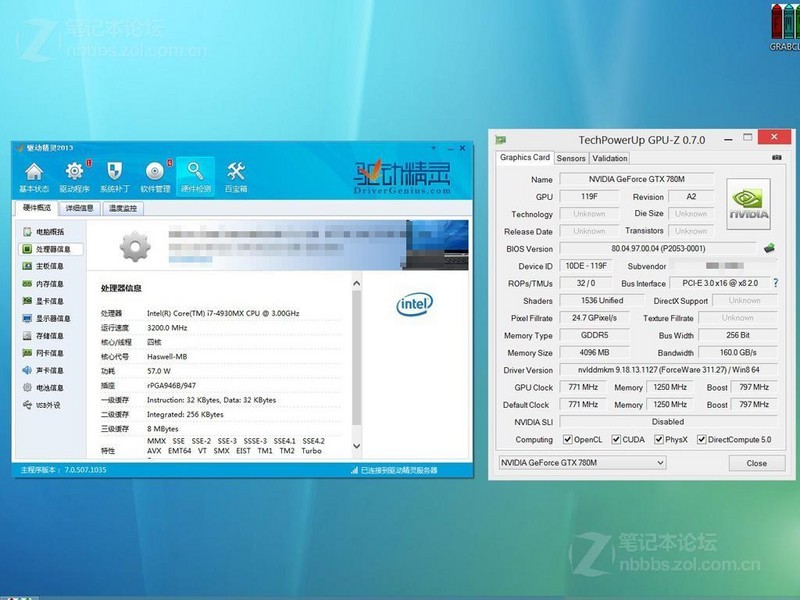The height and width of the screenshot is (600, 800).
Task: Click the processor info scroll-up arrow
Action: [x=357, y=283]
